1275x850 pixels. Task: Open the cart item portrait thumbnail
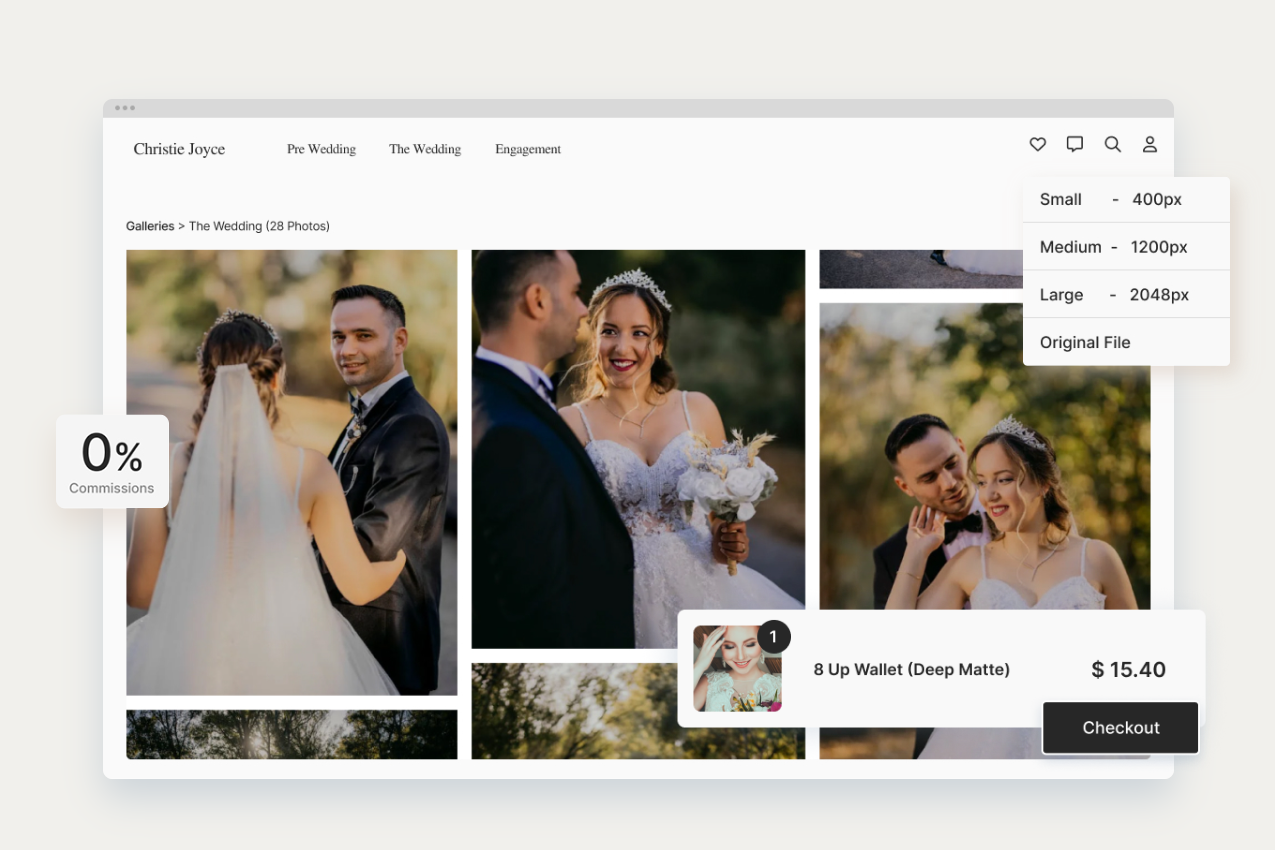(737, 669)
